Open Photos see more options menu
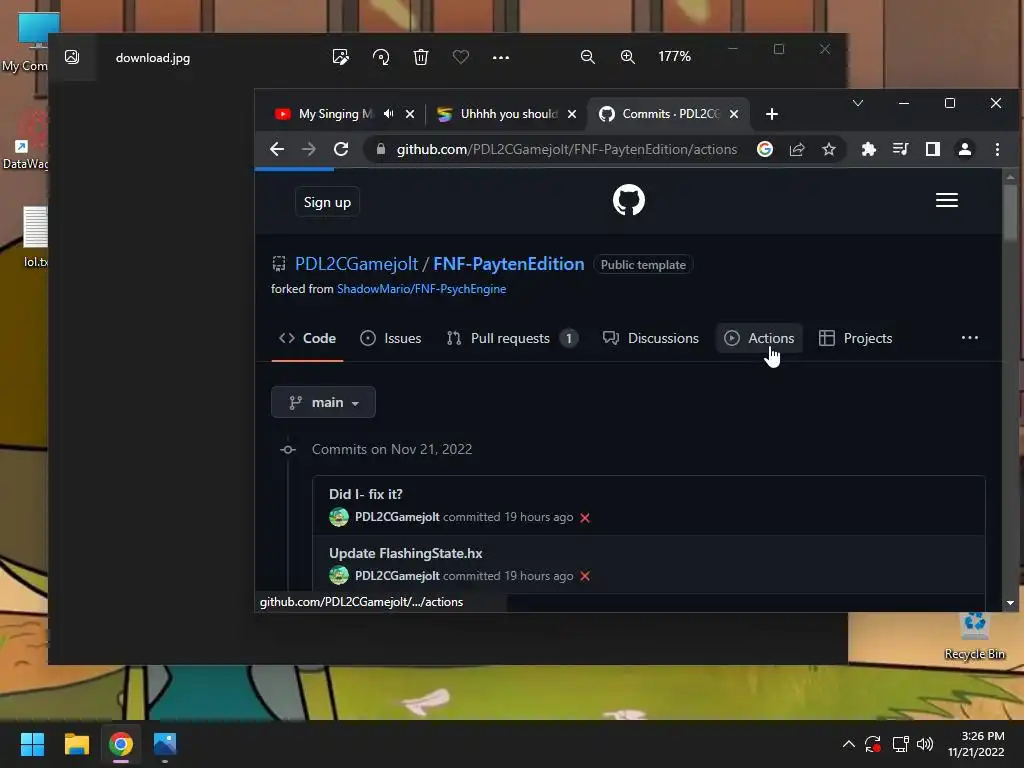Image resolution: width=1024 pixels, height=768 pixels. (501, 57)
